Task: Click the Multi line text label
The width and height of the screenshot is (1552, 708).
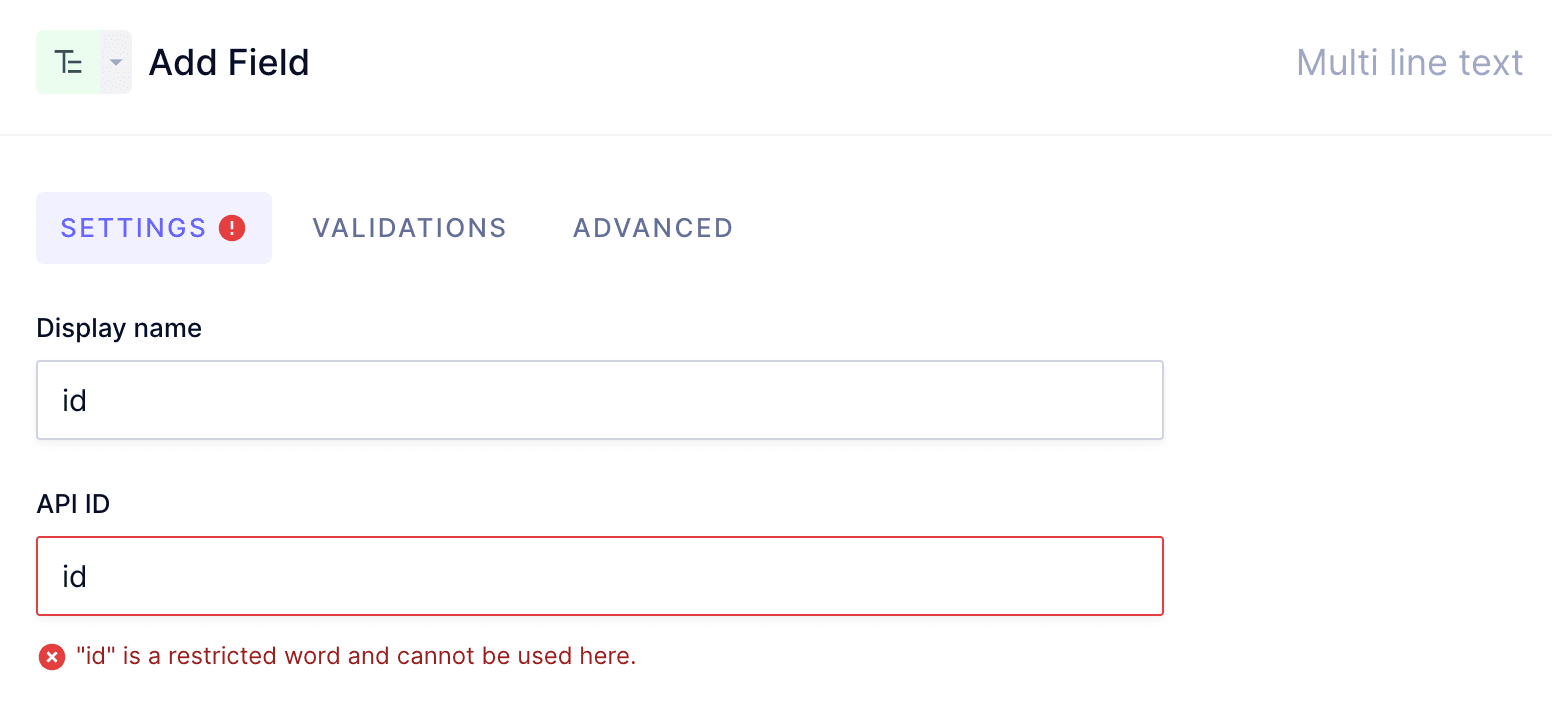Action: (x=1409, y=61)
